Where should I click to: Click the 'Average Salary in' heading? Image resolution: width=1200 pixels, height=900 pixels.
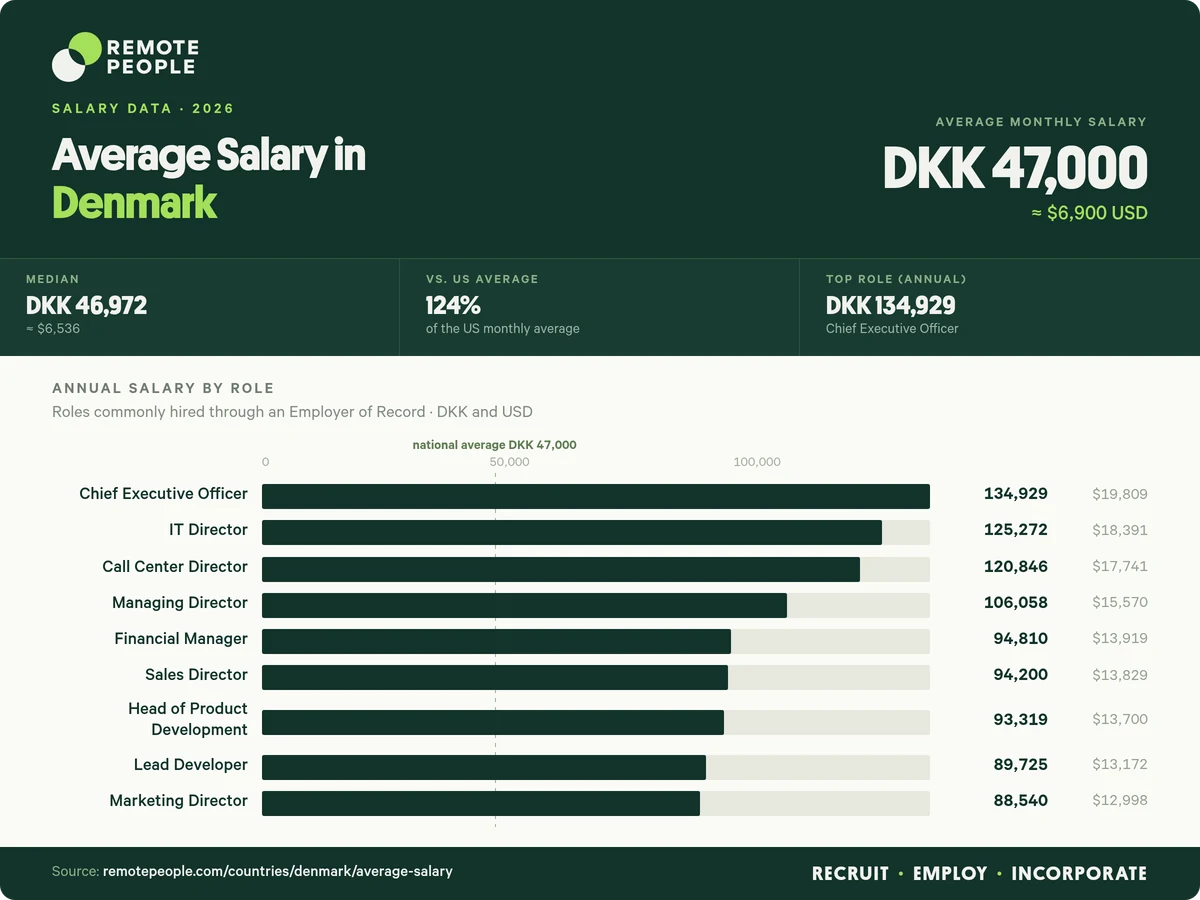coord(209,156)
